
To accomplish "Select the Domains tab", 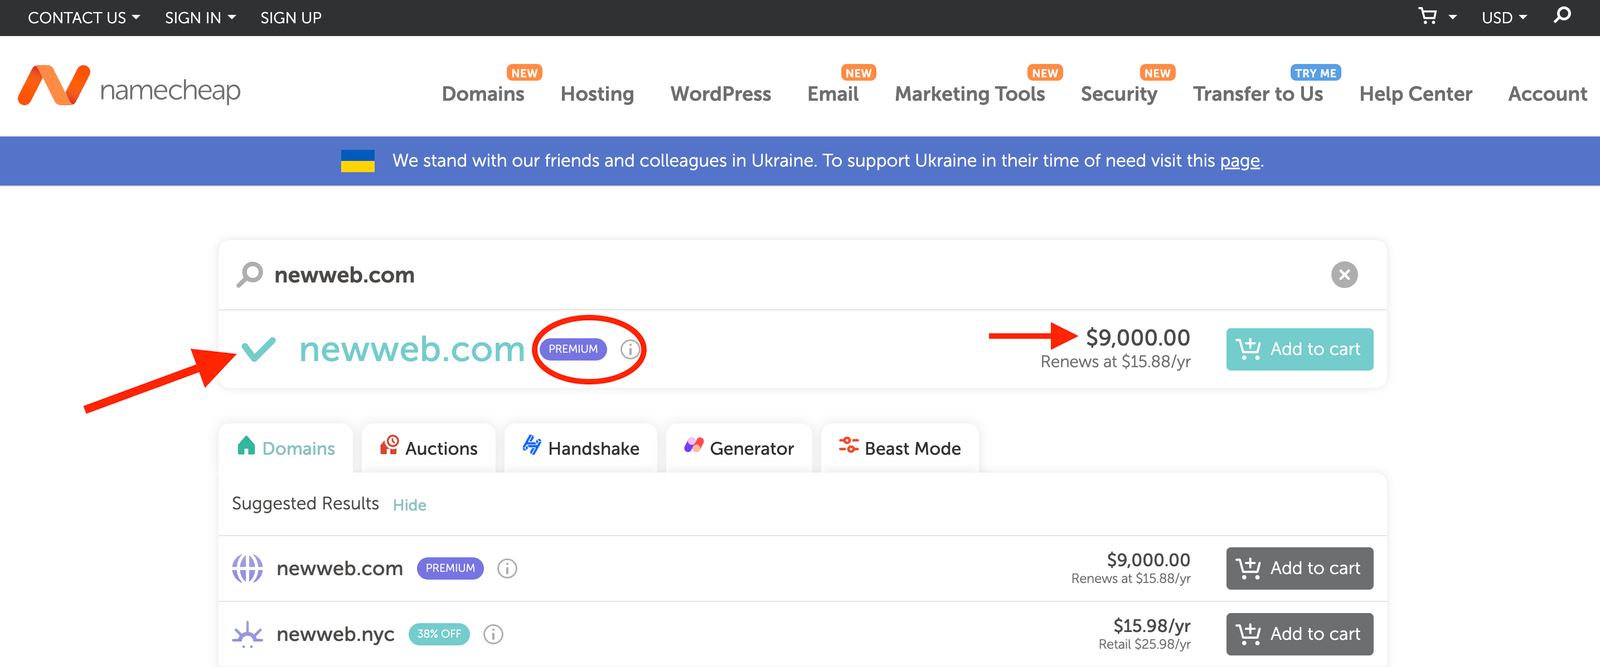I will pyautogui.click(x=285, y=447).
